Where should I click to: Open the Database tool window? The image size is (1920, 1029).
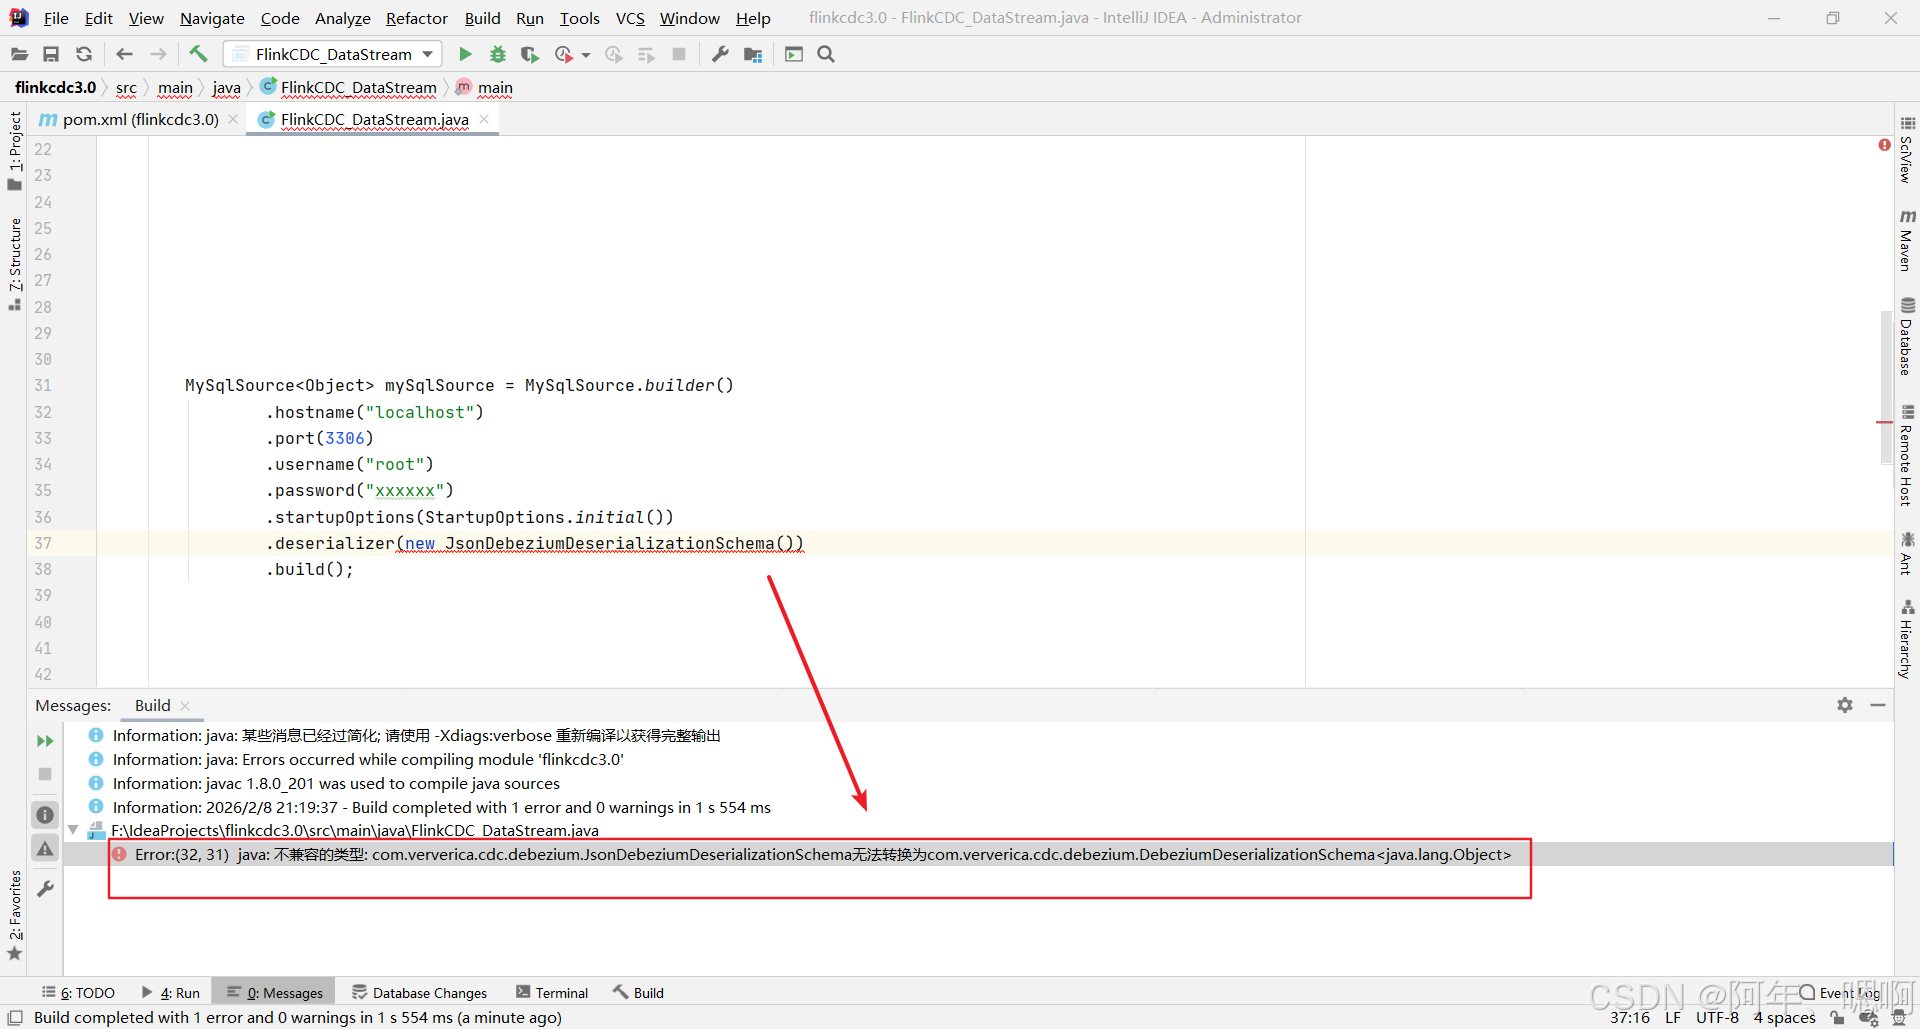tap(1907, 336)
